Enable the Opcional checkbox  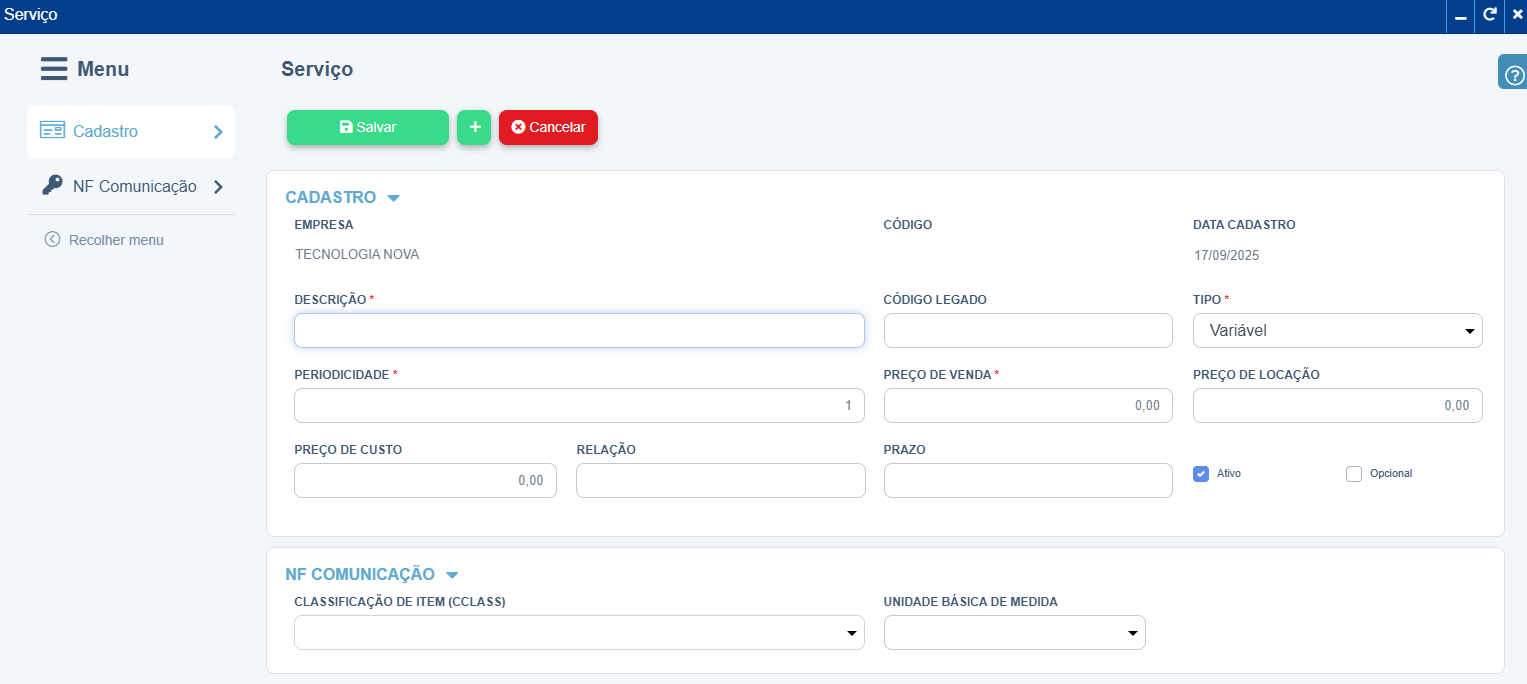coord(1354,474)
